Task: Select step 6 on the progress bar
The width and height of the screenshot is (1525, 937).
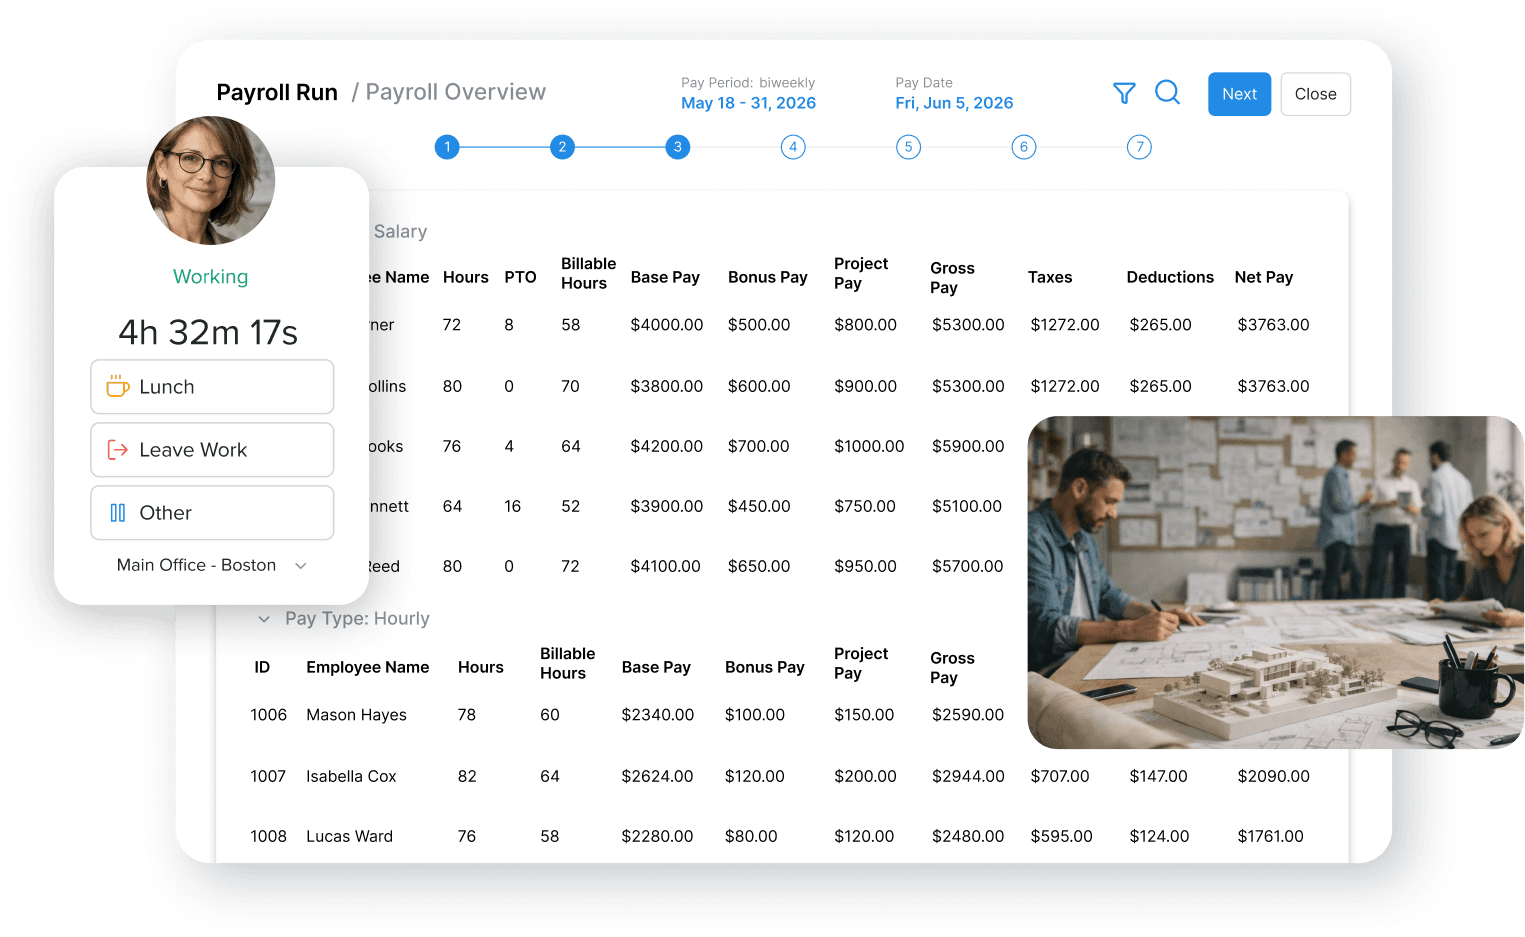Action: pos(1023,146)
